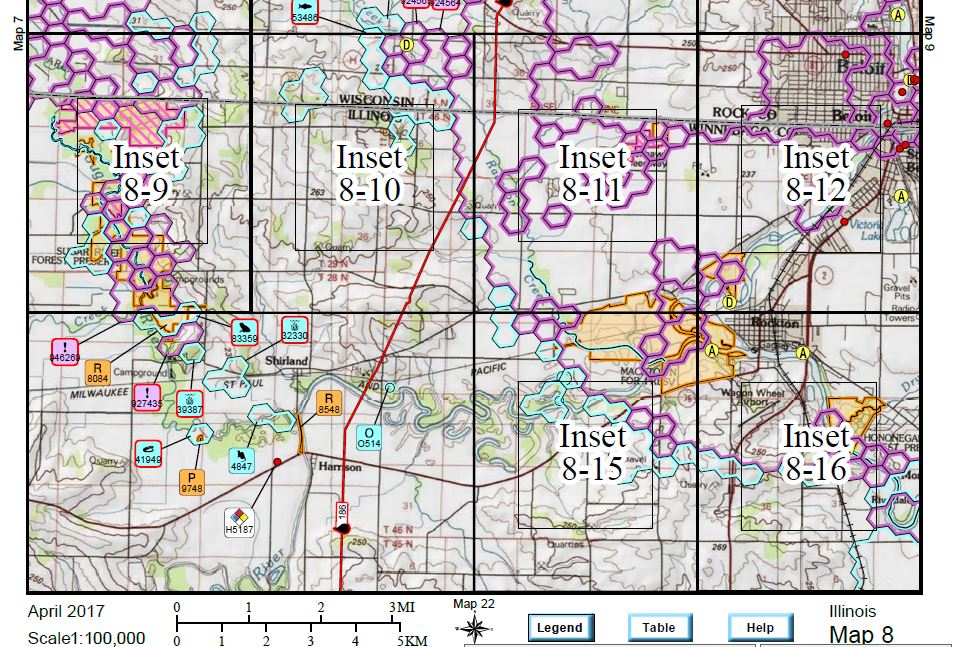Image resolution: width=954 pixels, height=647 pixels.
Task: Open the Table button
Action: (x=660, y=628)
